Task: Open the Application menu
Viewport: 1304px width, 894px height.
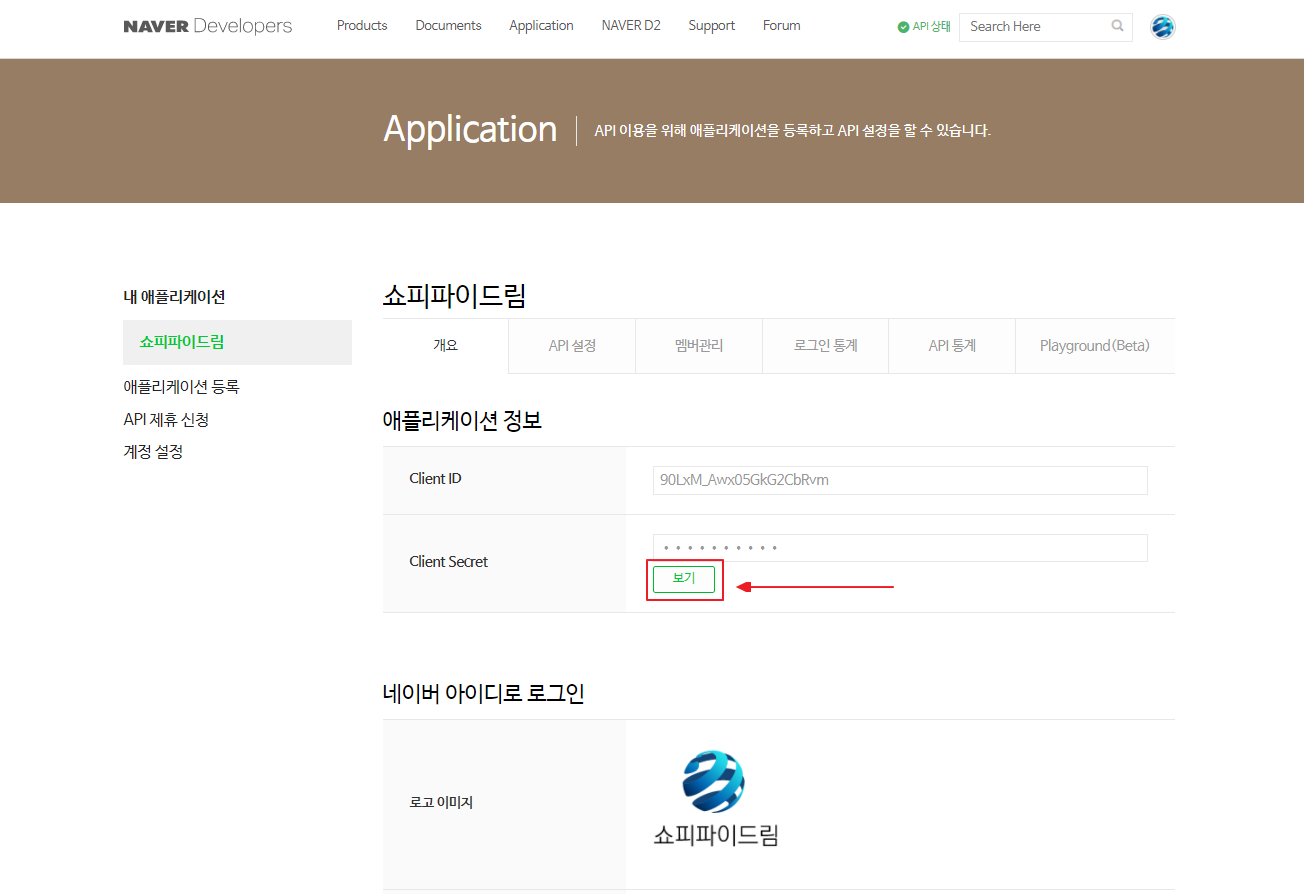Action: coord(541,26)
